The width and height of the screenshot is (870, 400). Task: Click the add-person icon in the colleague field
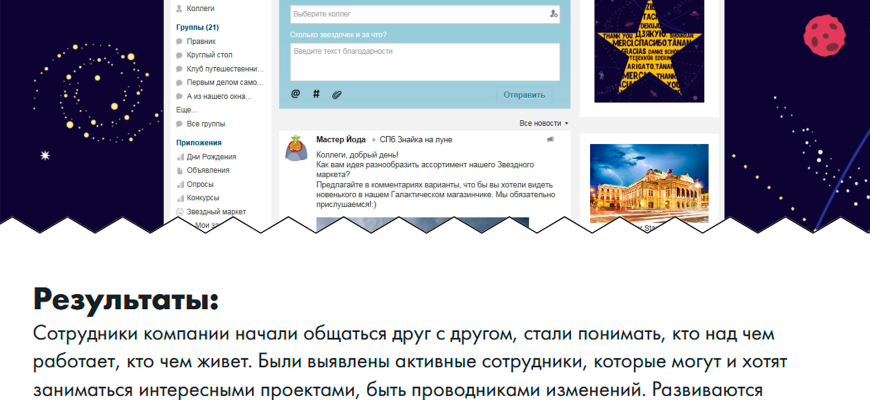(x=553, y=14)
